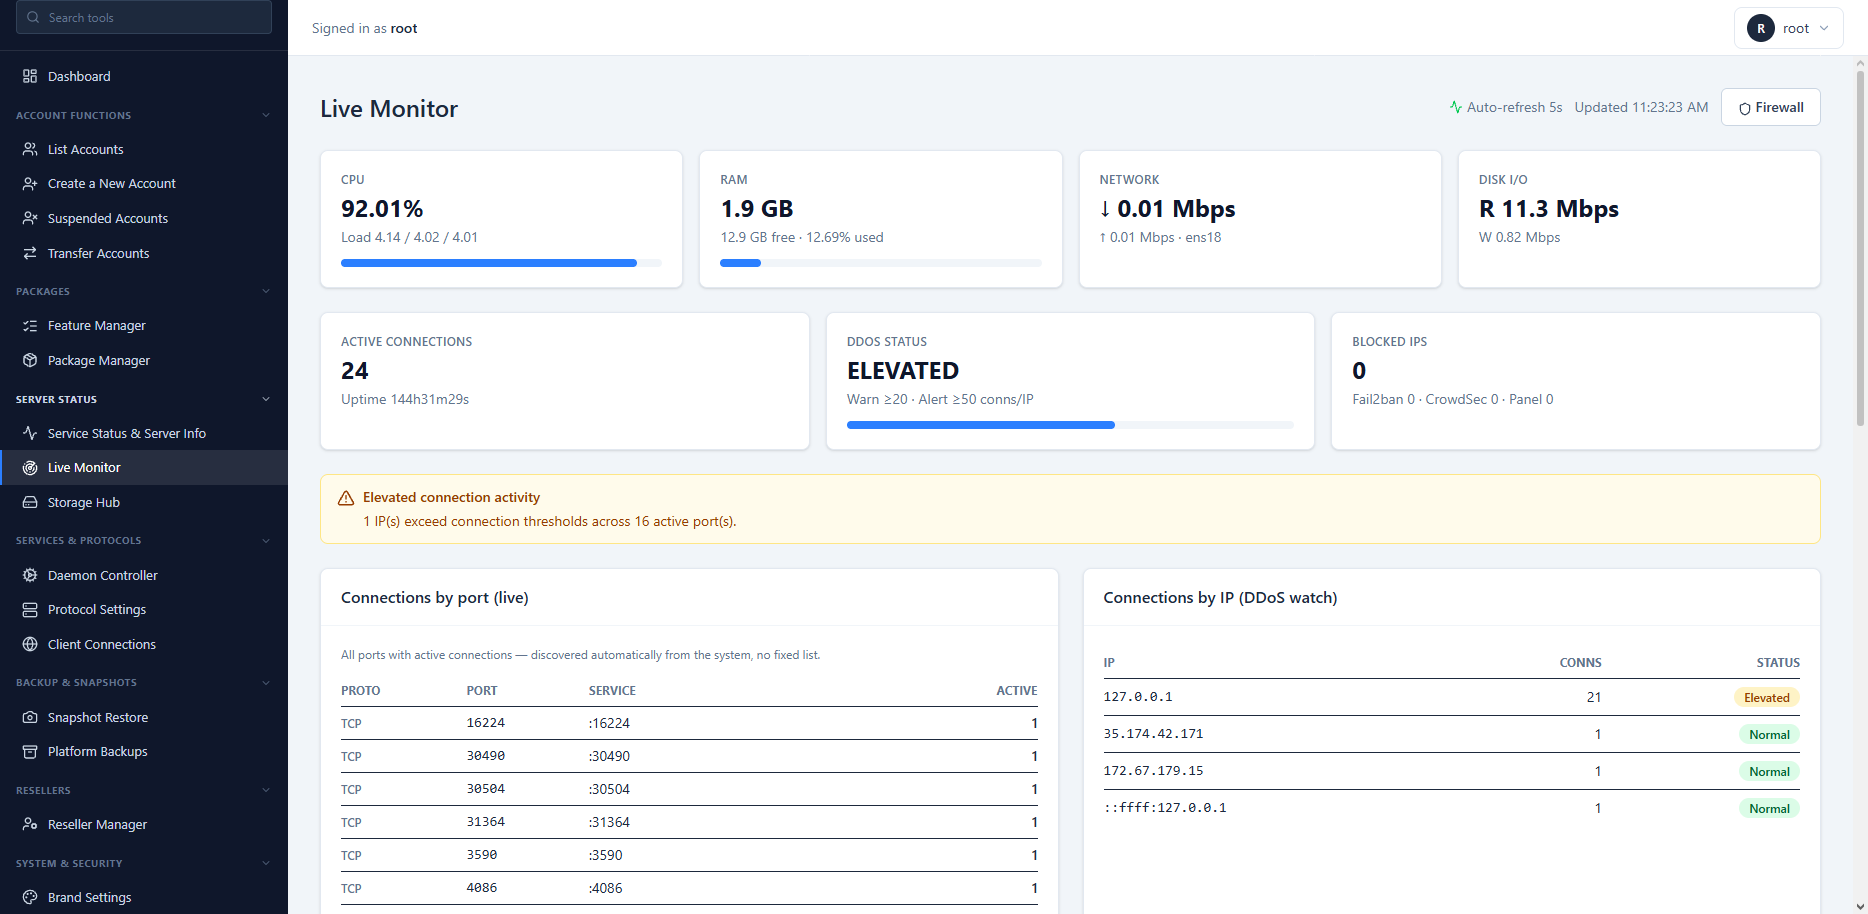Open the Firewall button
Viewport: 1868px width, 914px height.
click(x=1770, y=107)
